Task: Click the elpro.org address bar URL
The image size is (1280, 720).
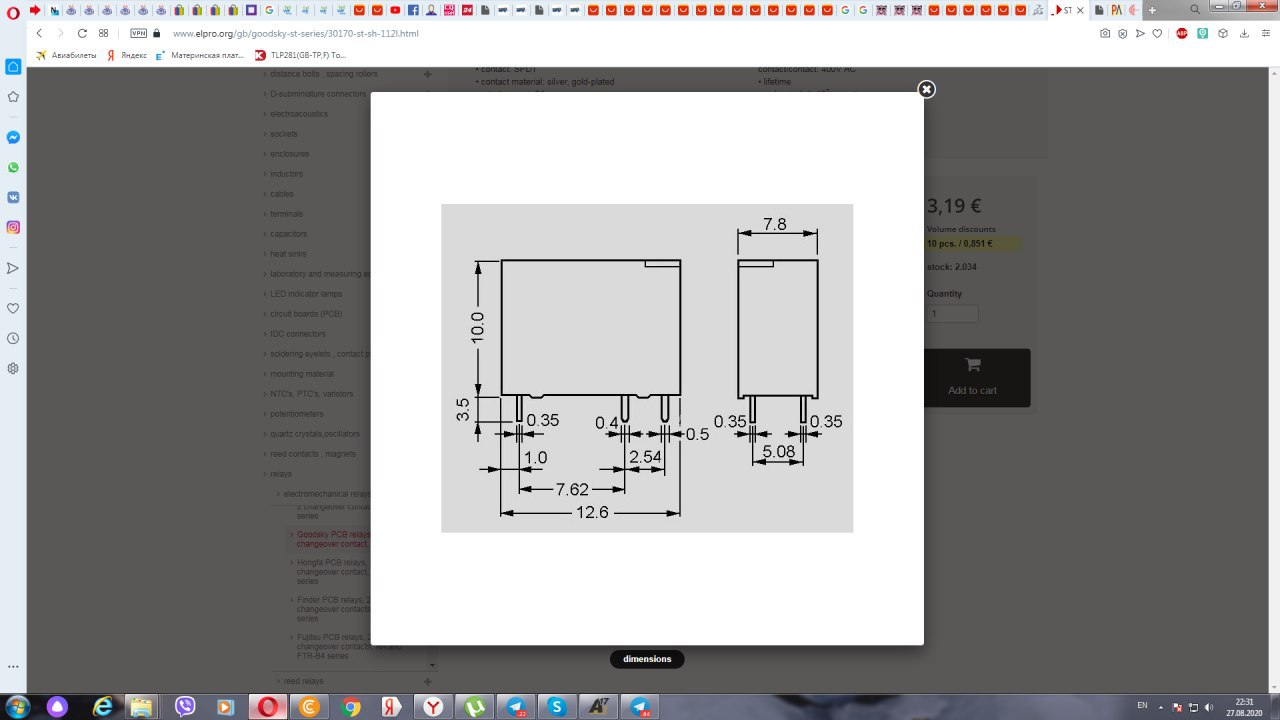Action: 296,33
